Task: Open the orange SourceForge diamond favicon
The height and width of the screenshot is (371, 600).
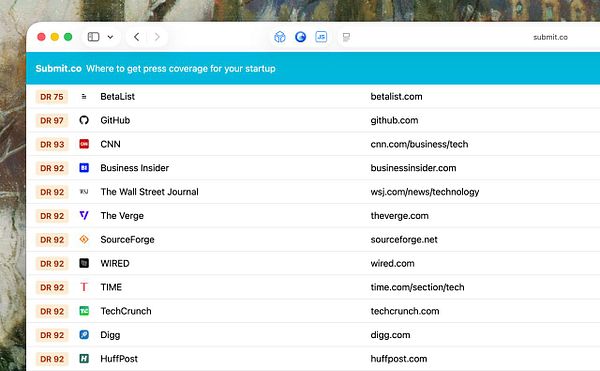Action: pos(84,239)
